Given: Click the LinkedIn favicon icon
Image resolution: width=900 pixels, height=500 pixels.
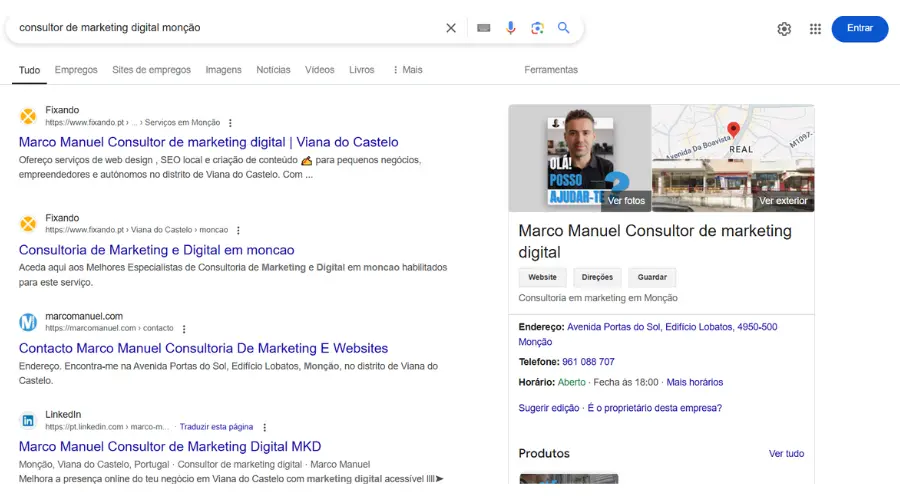Looking at the screenshot, I should click(28, 421).
